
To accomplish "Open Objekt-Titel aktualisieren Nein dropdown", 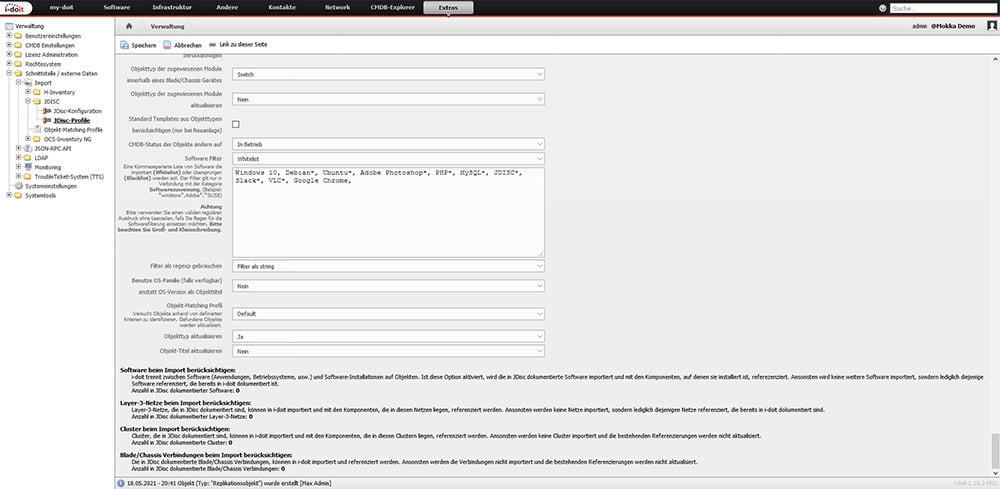I will 388,351.
